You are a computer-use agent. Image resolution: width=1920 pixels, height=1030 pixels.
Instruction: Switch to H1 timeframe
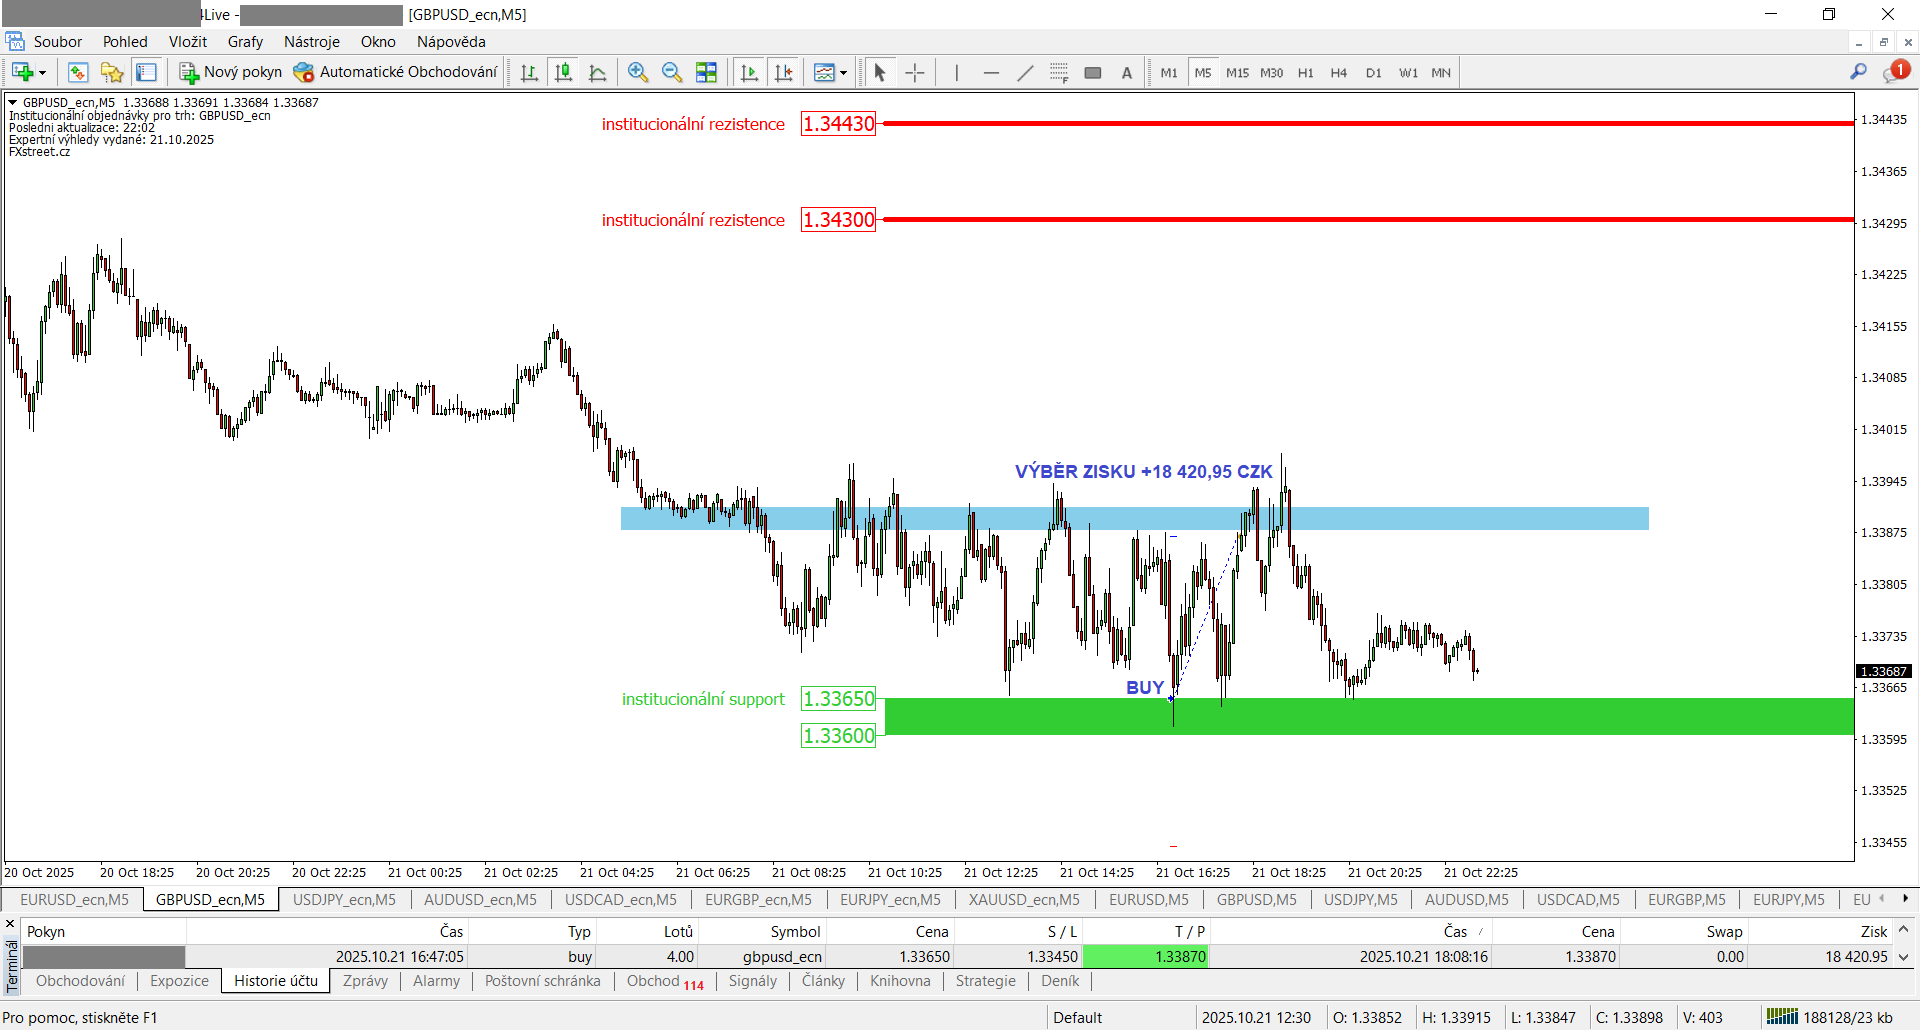click(1305, 73)
